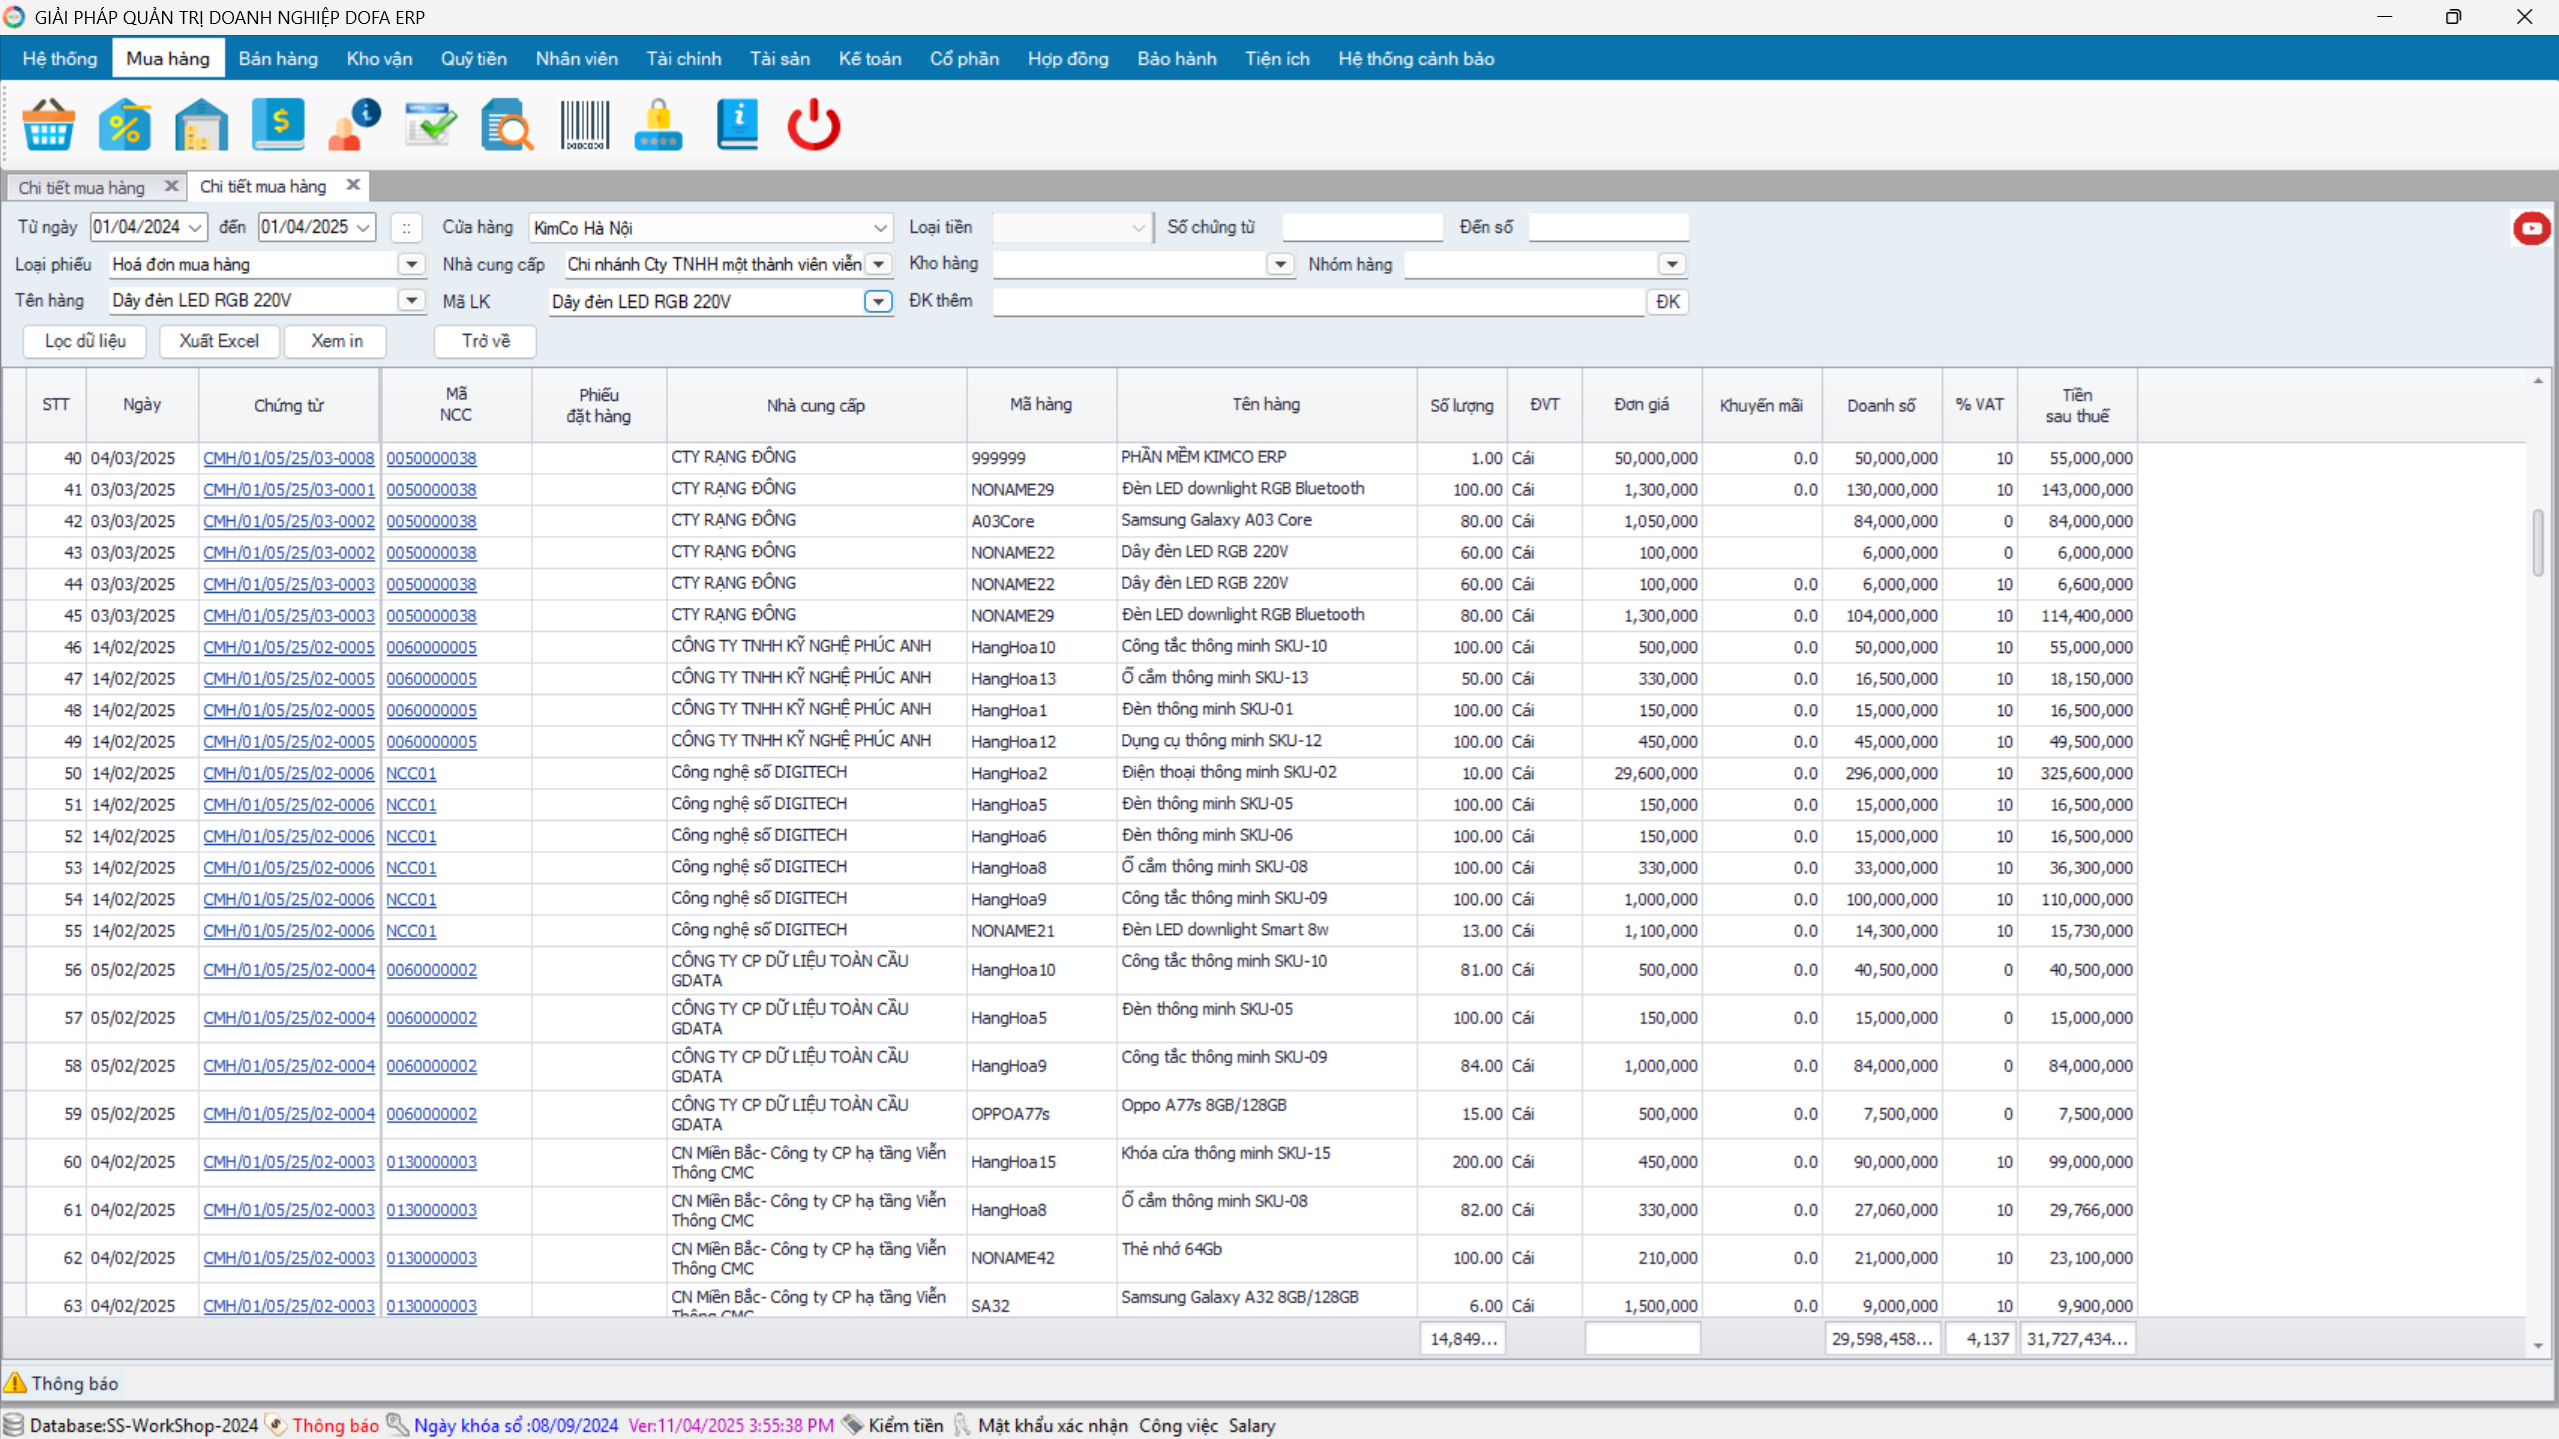Click the double-colon date range button
Viewport: 2559px width, 1439px height.
406,228
